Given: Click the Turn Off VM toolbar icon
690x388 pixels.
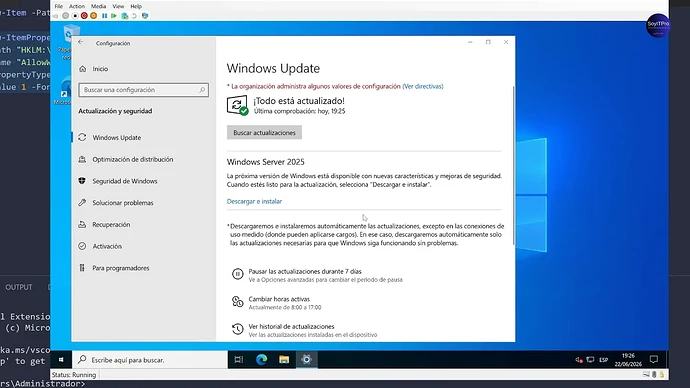Looking at the screenshot, I should pyautogui.click(x=75, y=16).
